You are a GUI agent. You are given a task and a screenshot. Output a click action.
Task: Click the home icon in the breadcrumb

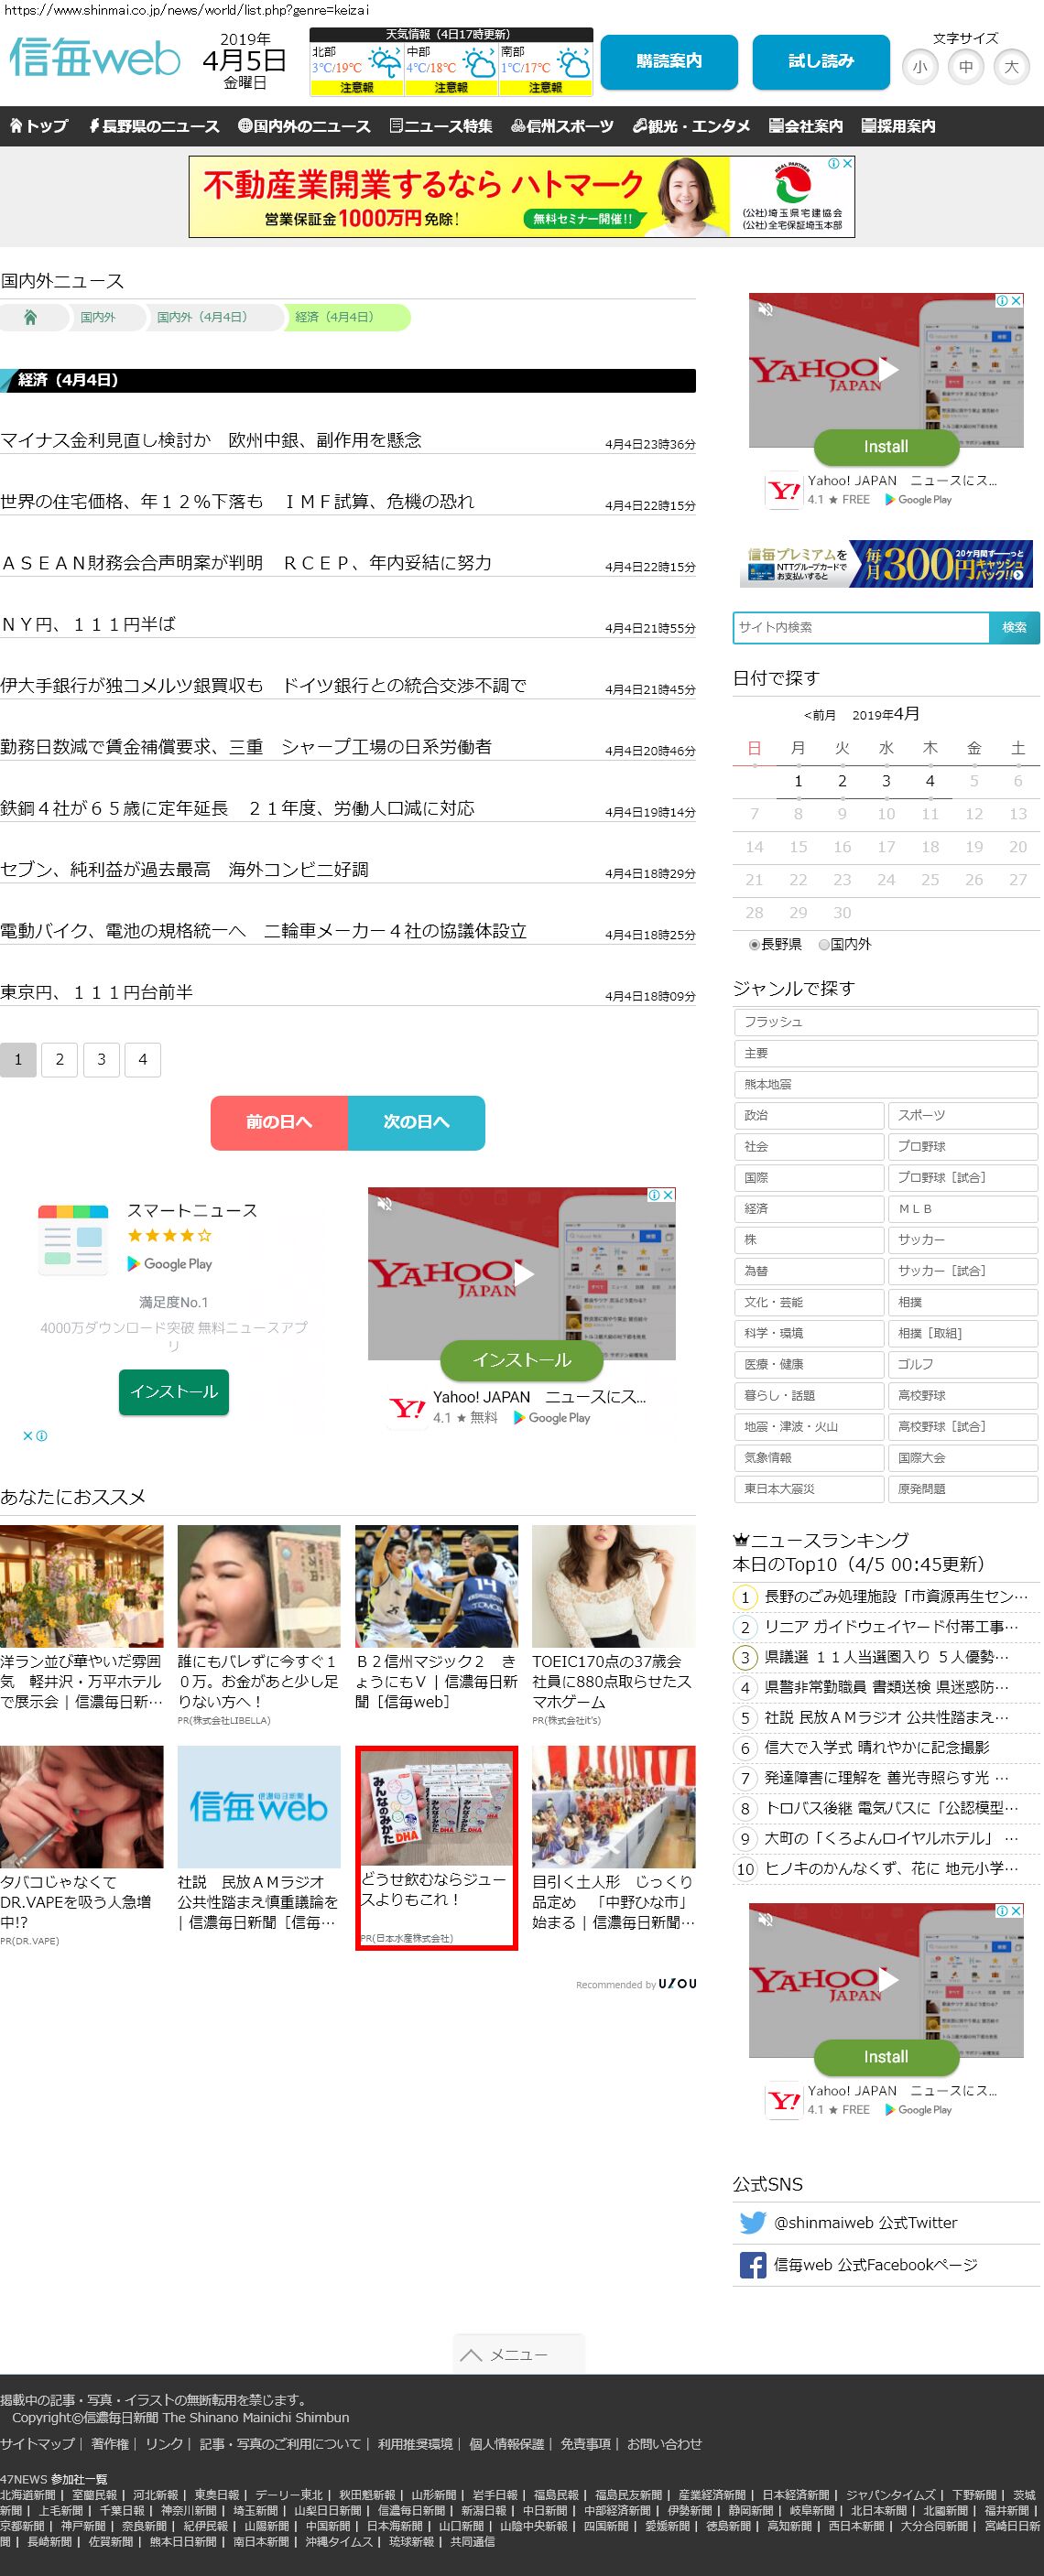pyautogui.click(x=30, y=317)
